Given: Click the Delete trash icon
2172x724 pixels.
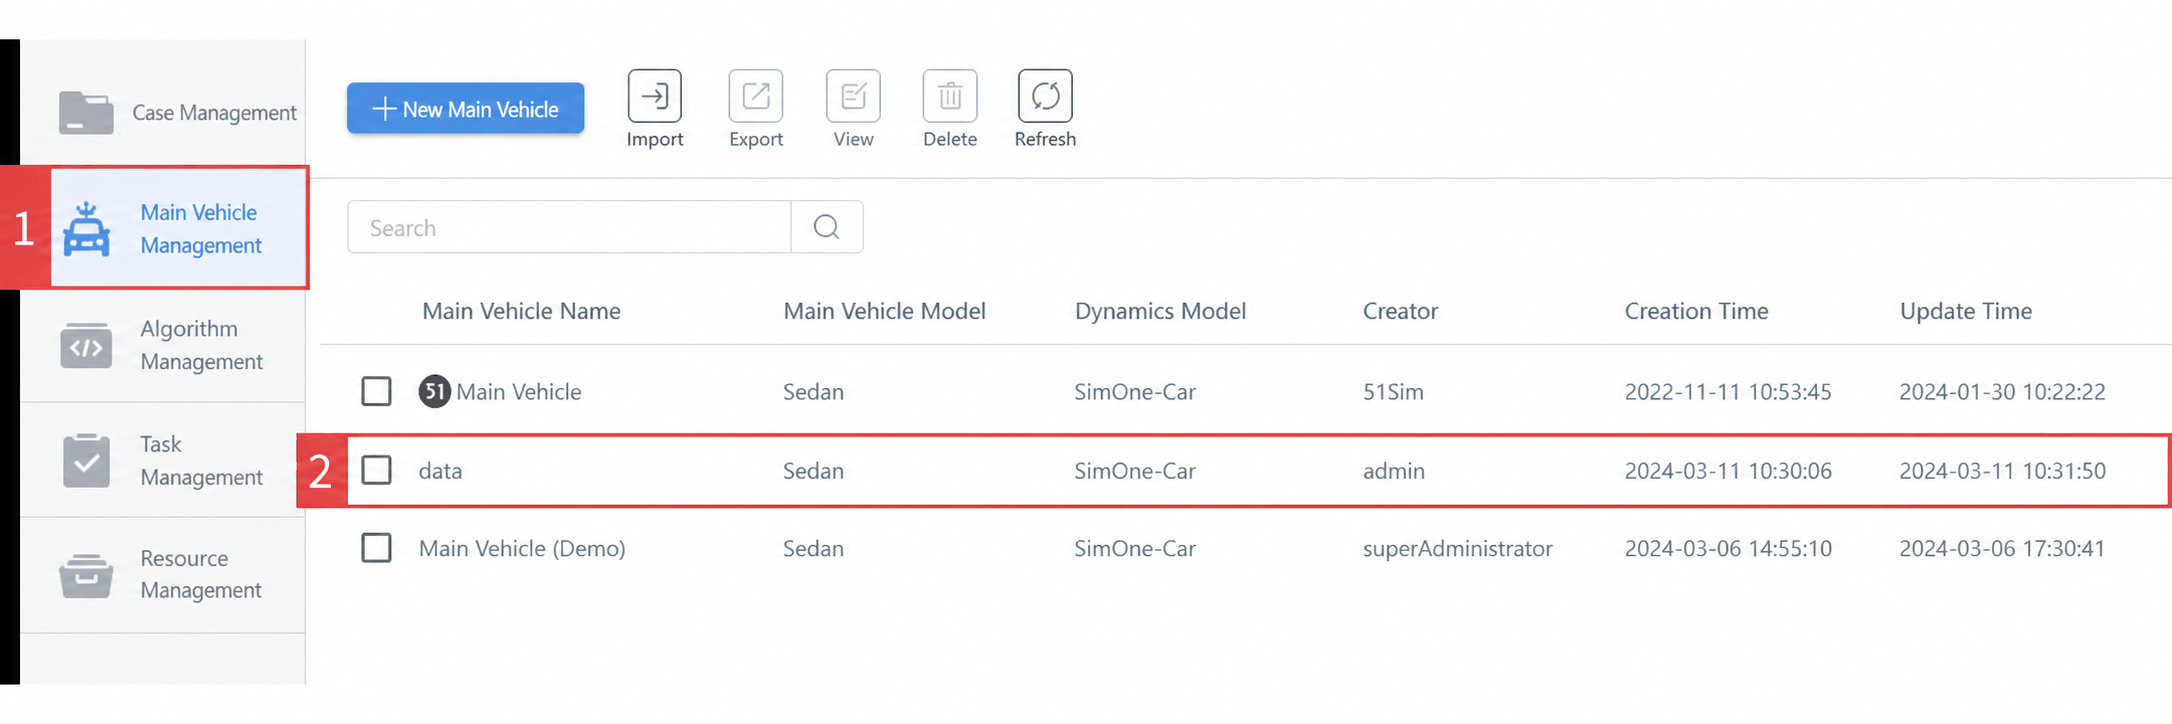Looking at the screenshot, I should (x=950, y=96).
